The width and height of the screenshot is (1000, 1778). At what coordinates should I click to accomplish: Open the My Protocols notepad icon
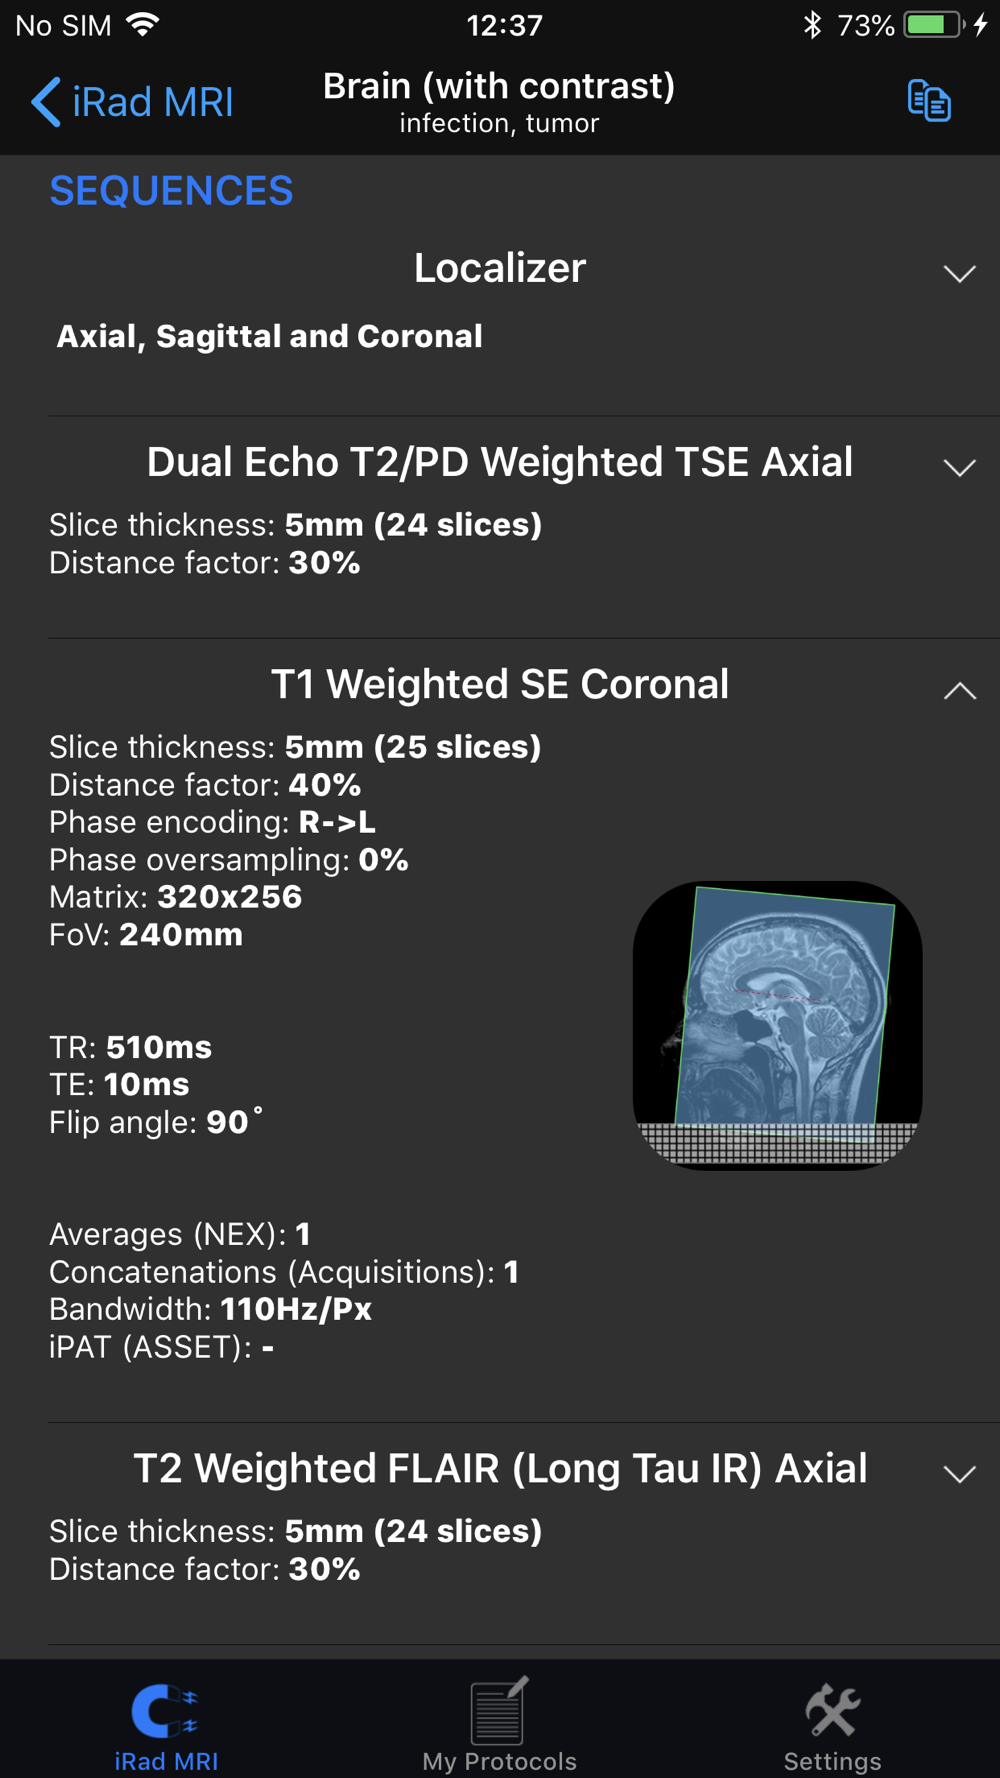point(499,1709)
